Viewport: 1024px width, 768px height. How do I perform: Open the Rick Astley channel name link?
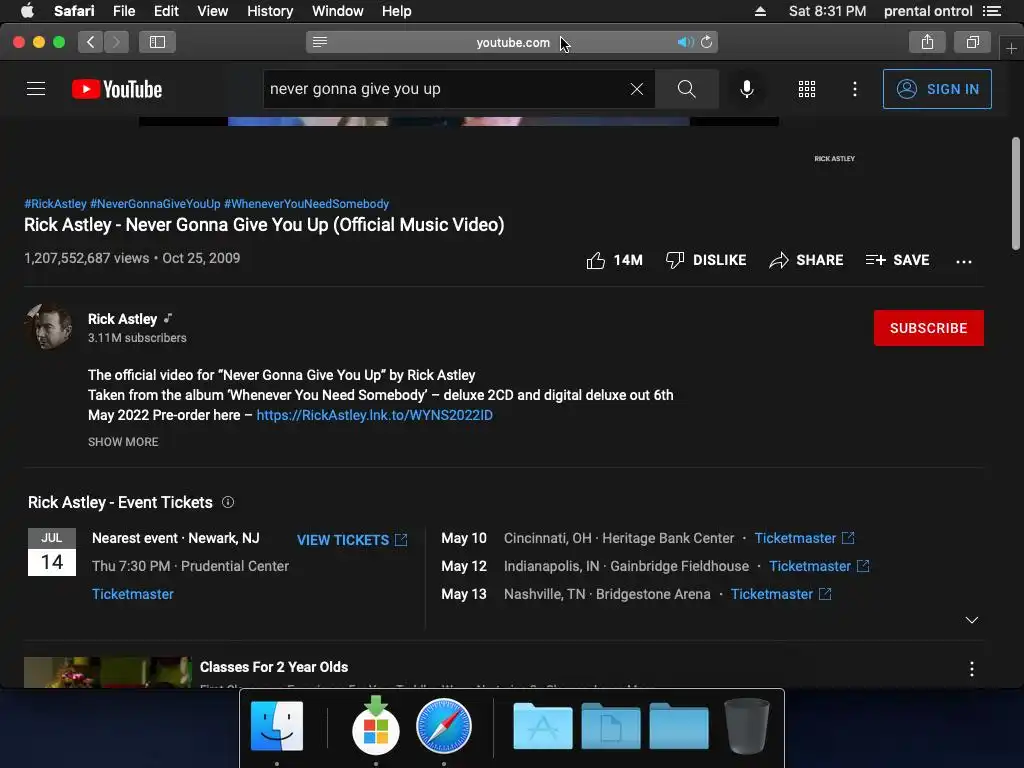(123, 319)
